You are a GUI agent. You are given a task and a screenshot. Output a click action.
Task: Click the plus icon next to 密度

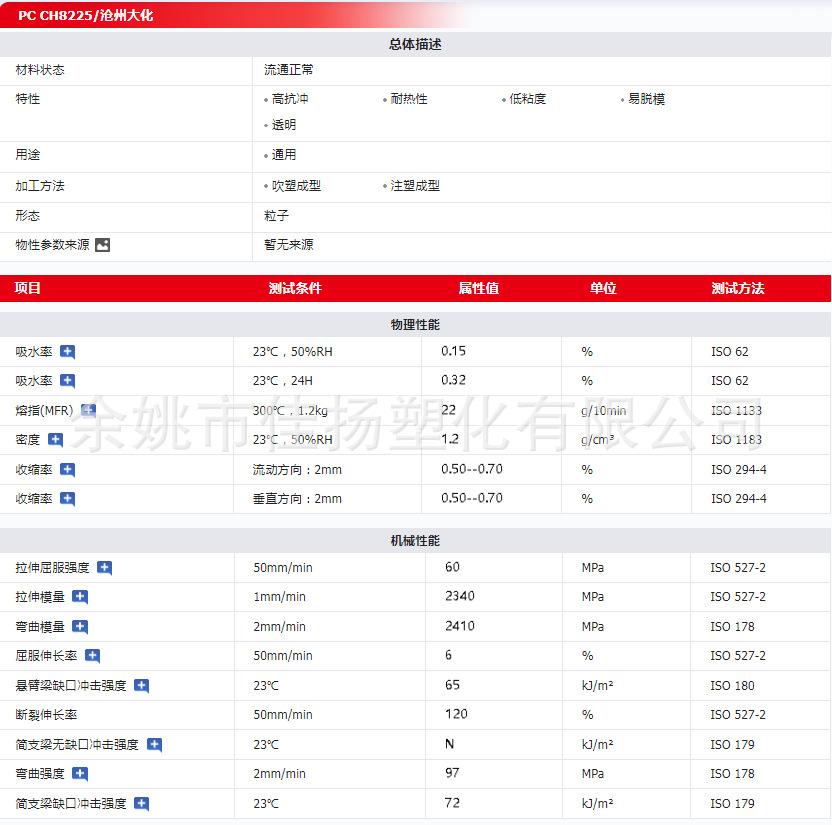point(55,439)
